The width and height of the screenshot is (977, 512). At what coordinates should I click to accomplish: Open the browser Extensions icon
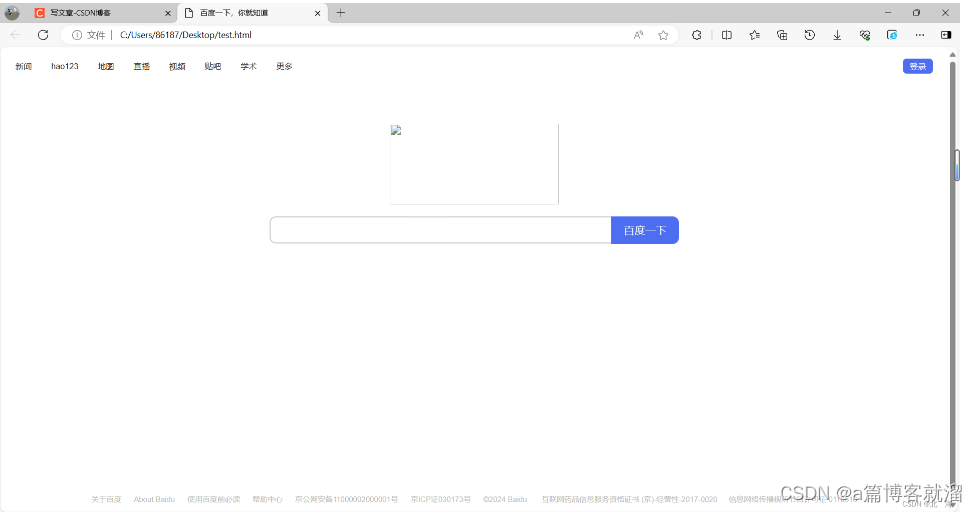pyautogui.click(x=697, y=35)
